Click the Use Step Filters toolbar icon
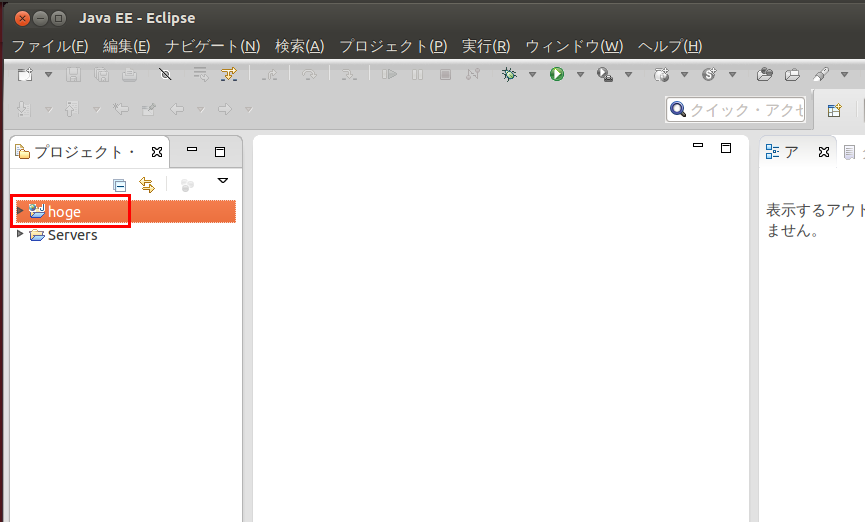This screenshot has width=865, height=522. click(201, 74)
